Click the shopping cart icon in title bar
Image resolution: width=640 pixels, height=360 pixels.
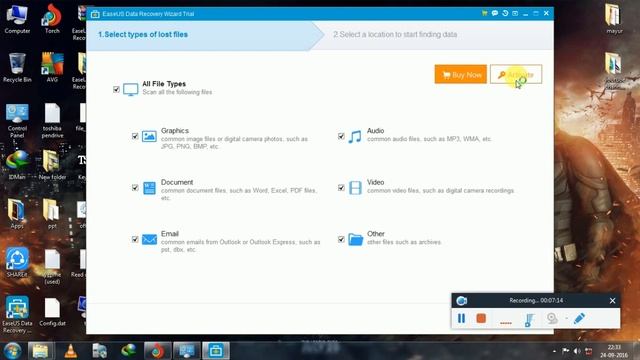pos(484,13)
